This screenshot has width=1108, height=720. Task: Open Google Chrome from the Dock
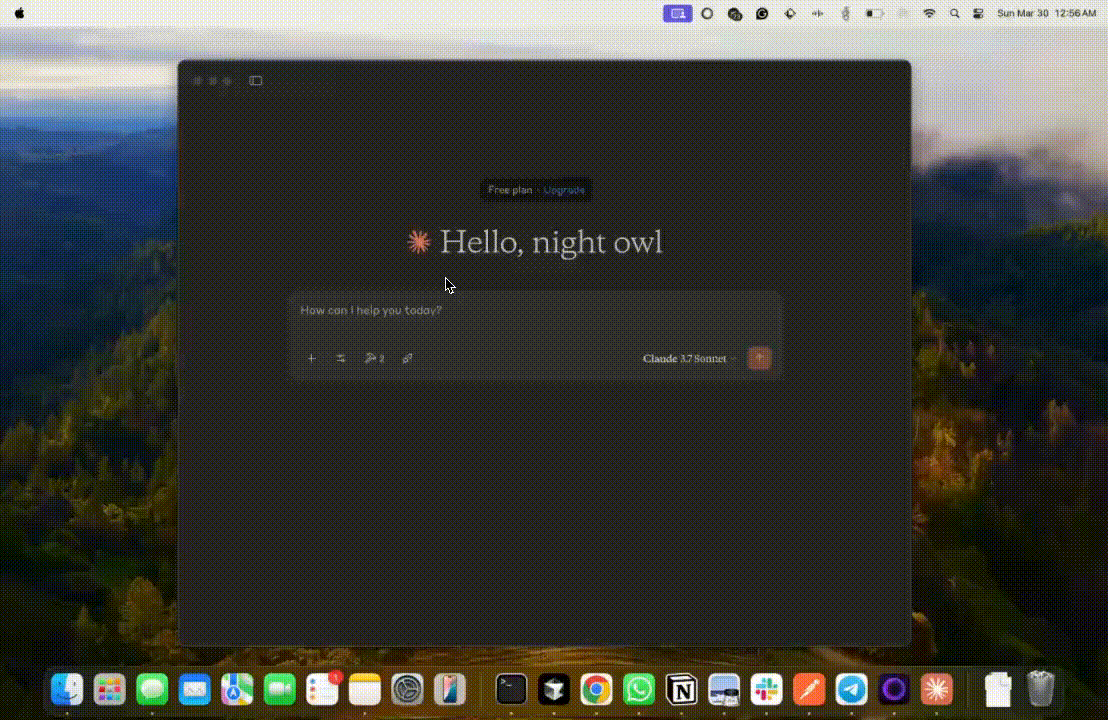point(596,689)
